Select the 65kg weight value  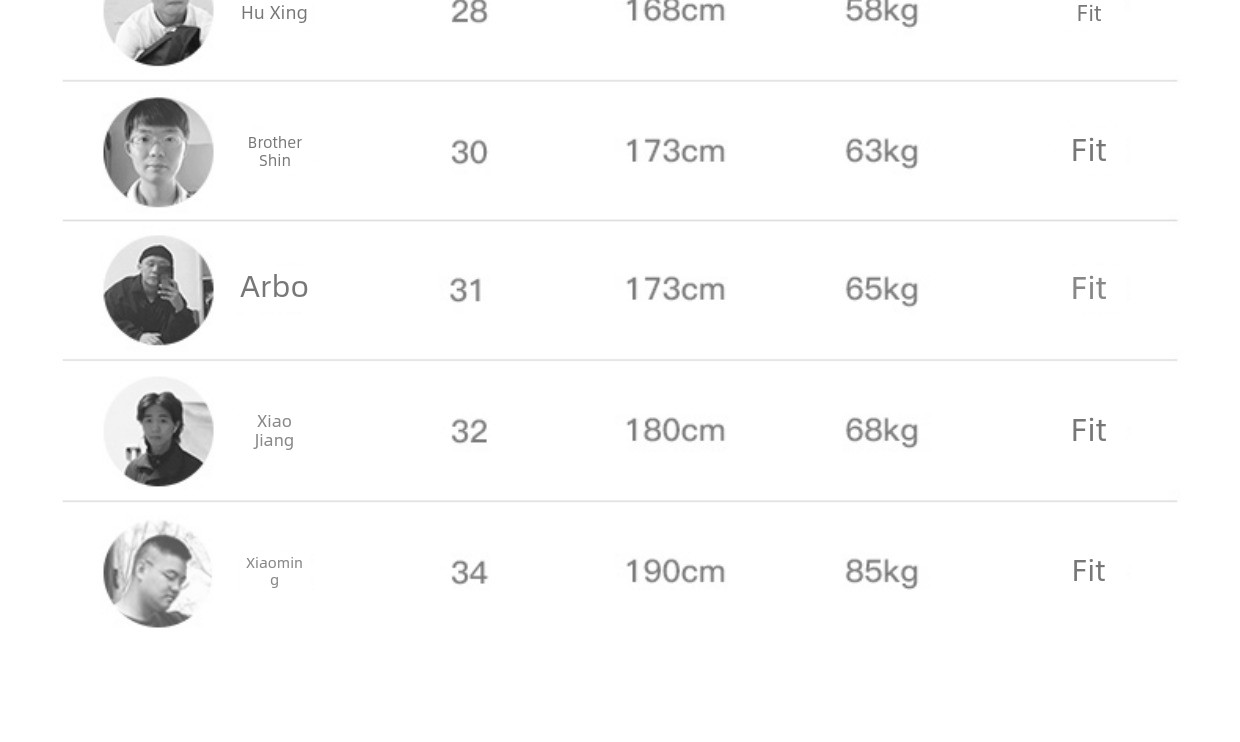point(881,289)
